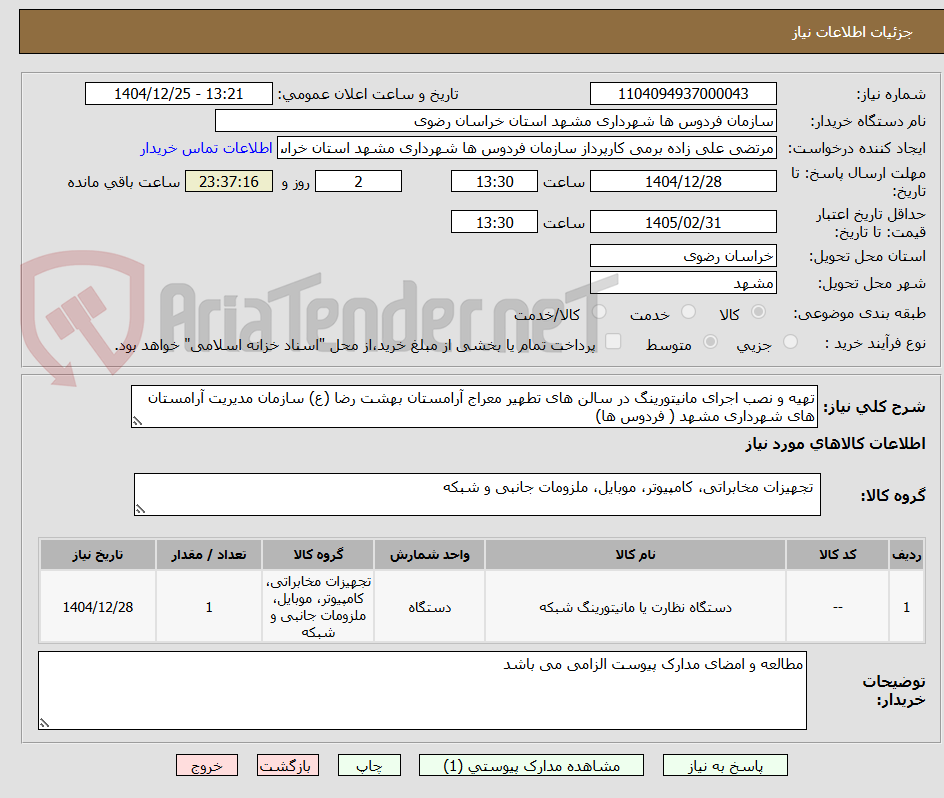The height and width of the screenshot is (798, 944).
Task: Click the announcement date field 1404/12/25 - 13:21
Action: 179,94
